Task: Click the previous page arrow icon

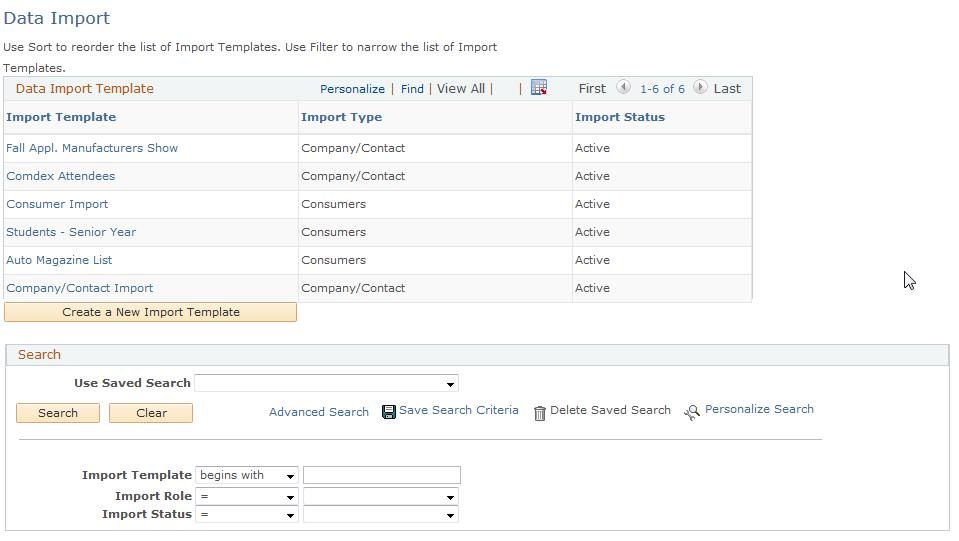Action: (x=623, y=87)
